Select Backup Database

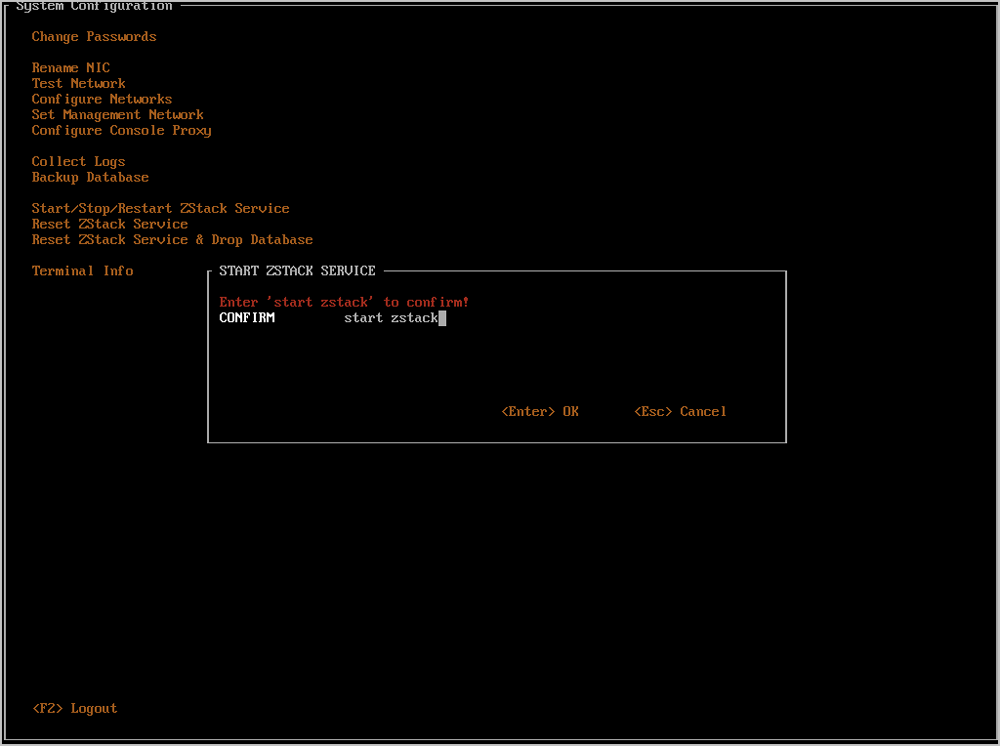90,178
